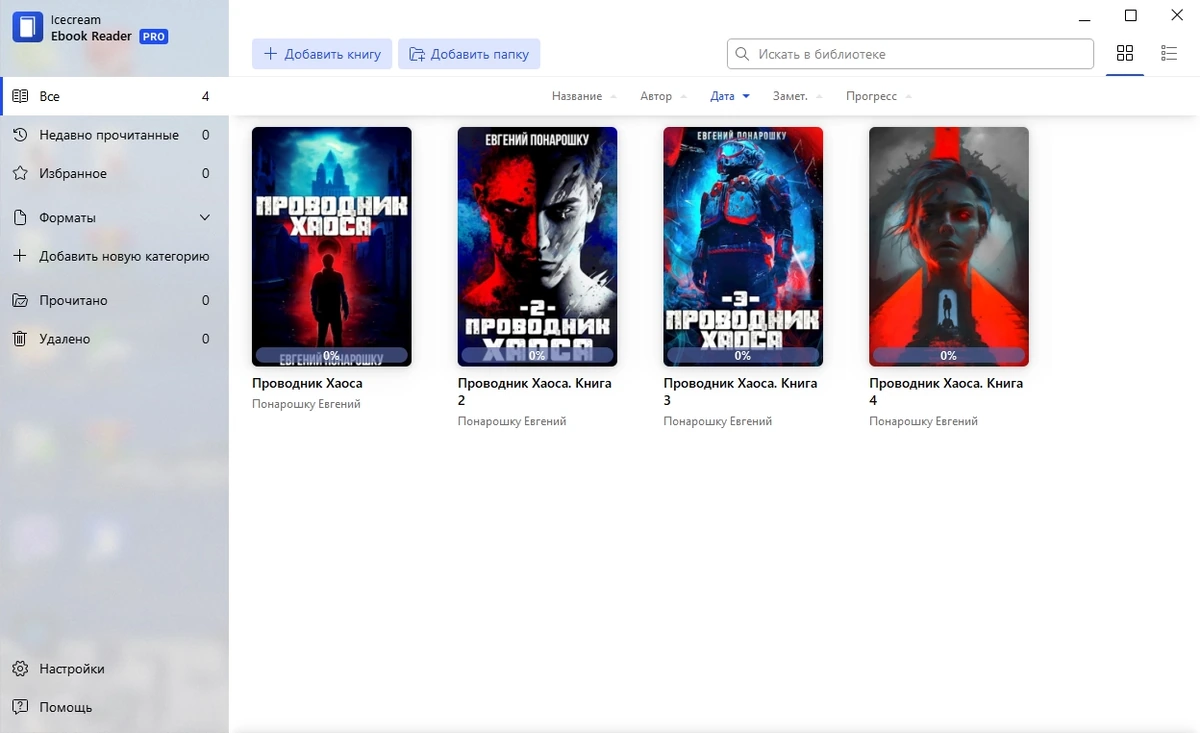The image size is (1200, 733).
Task: Click the question mark help icon
Action: pos(20,708)
